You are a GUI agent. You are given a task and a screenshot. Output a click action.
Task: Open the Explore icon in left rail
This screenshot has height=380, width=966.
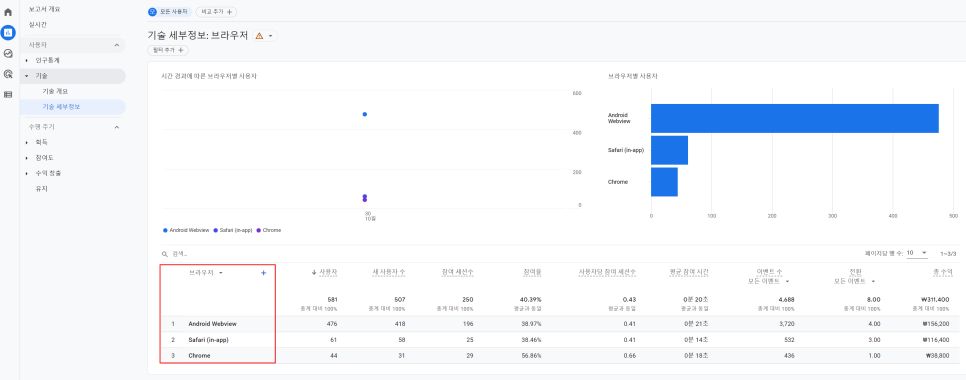coord(8,54)
